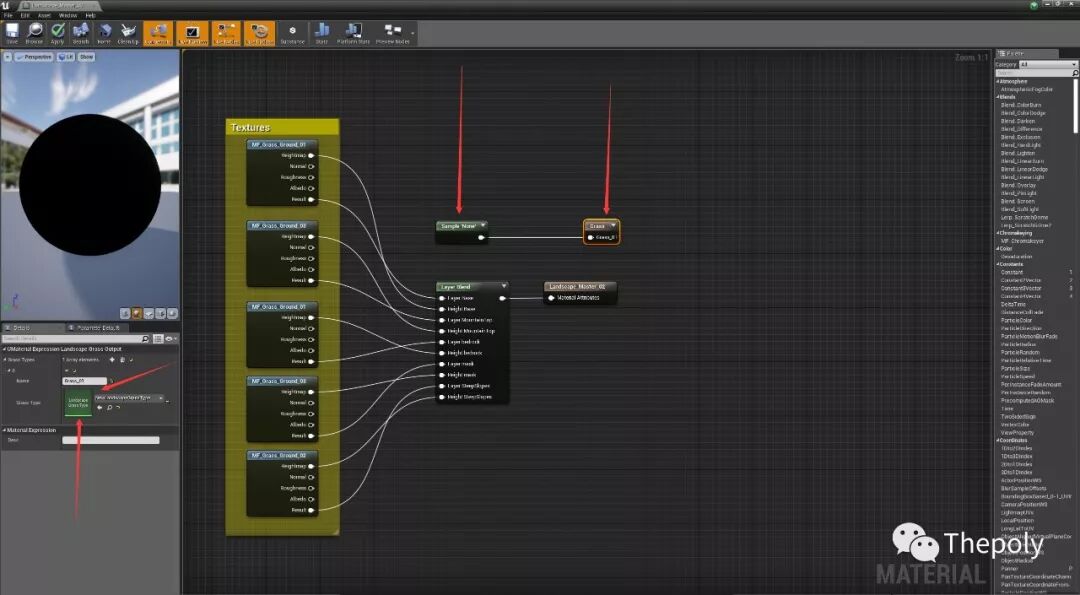The image size is (1080, 595).
Task: Toggle the Connectors toolbar button
Action: [x=158, y=33]
